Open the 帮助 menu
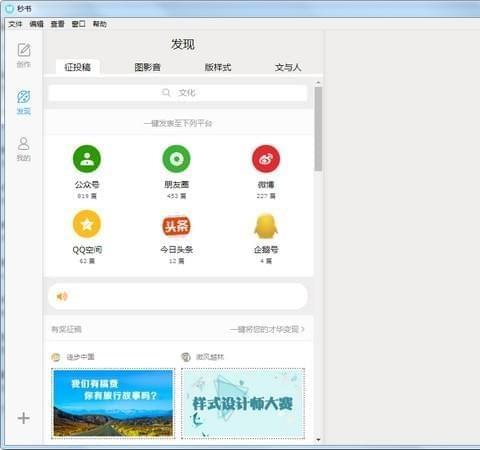 click(x=100, y=24)
